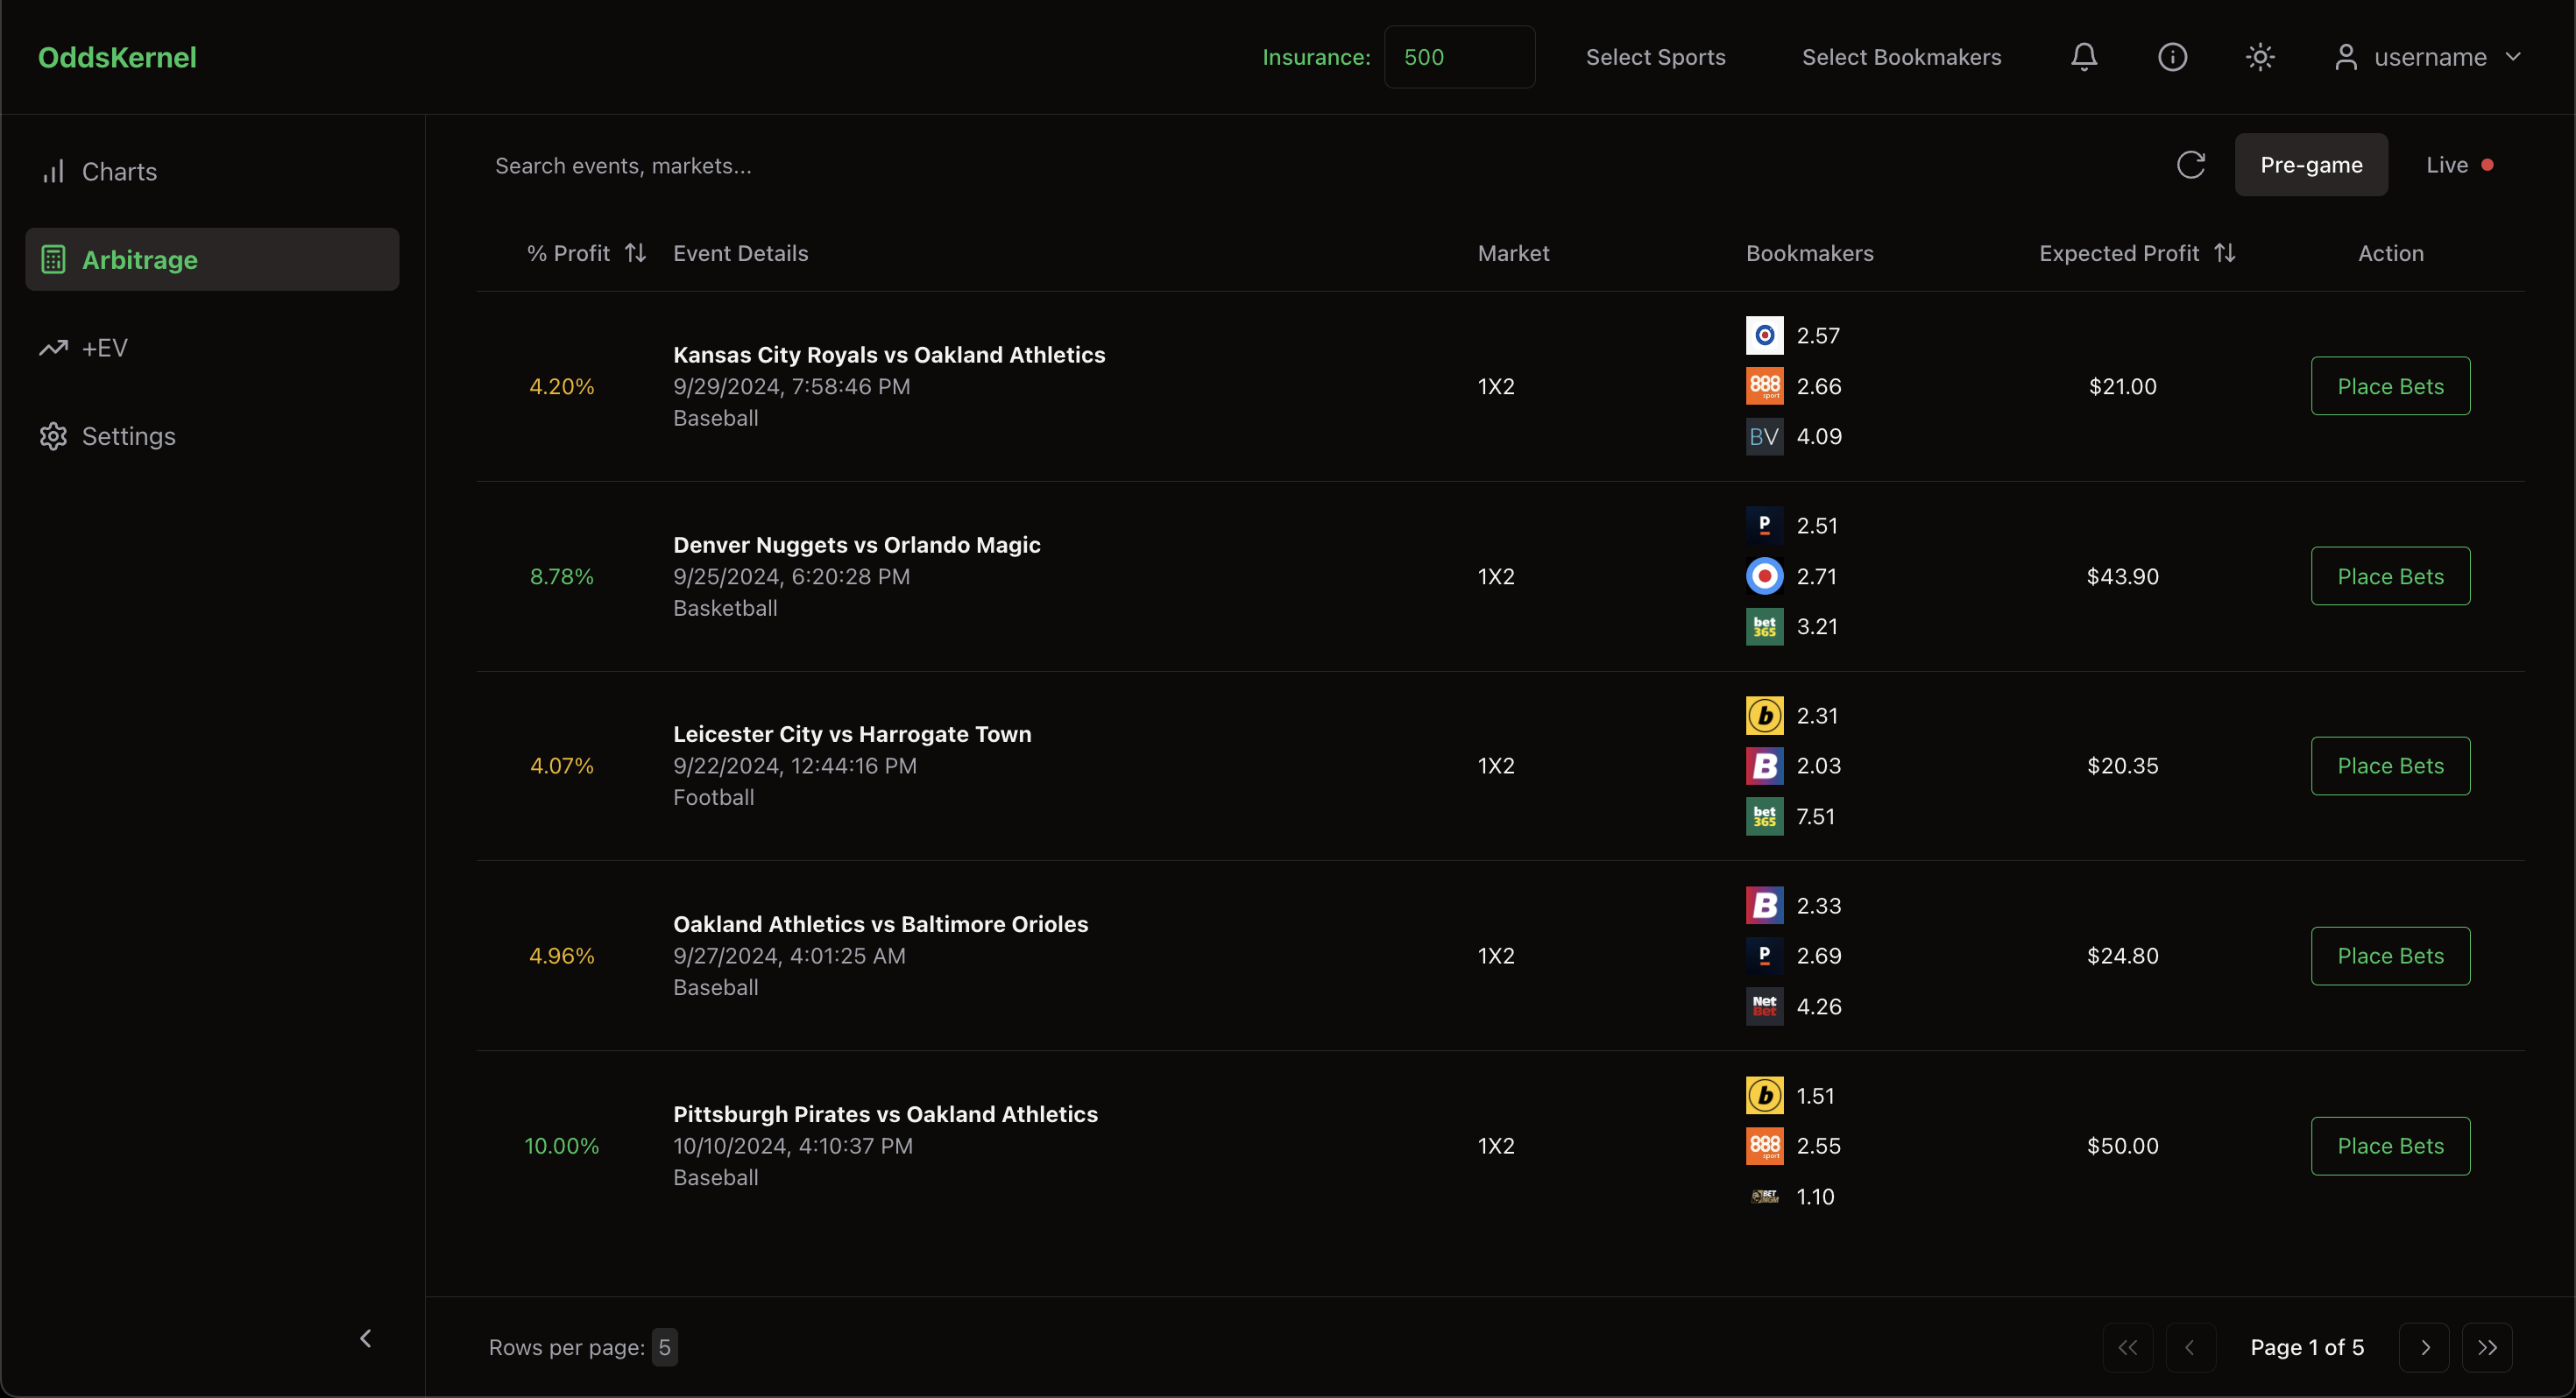Toggle the light theme sun icon
The image size is (2576, 1398).
pyautogui.click(x=2260, y=57)
